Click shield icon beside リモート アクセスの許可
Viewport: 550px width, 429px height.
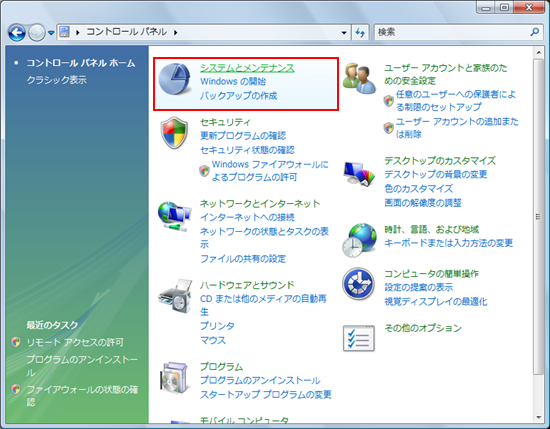coord(16,342)
